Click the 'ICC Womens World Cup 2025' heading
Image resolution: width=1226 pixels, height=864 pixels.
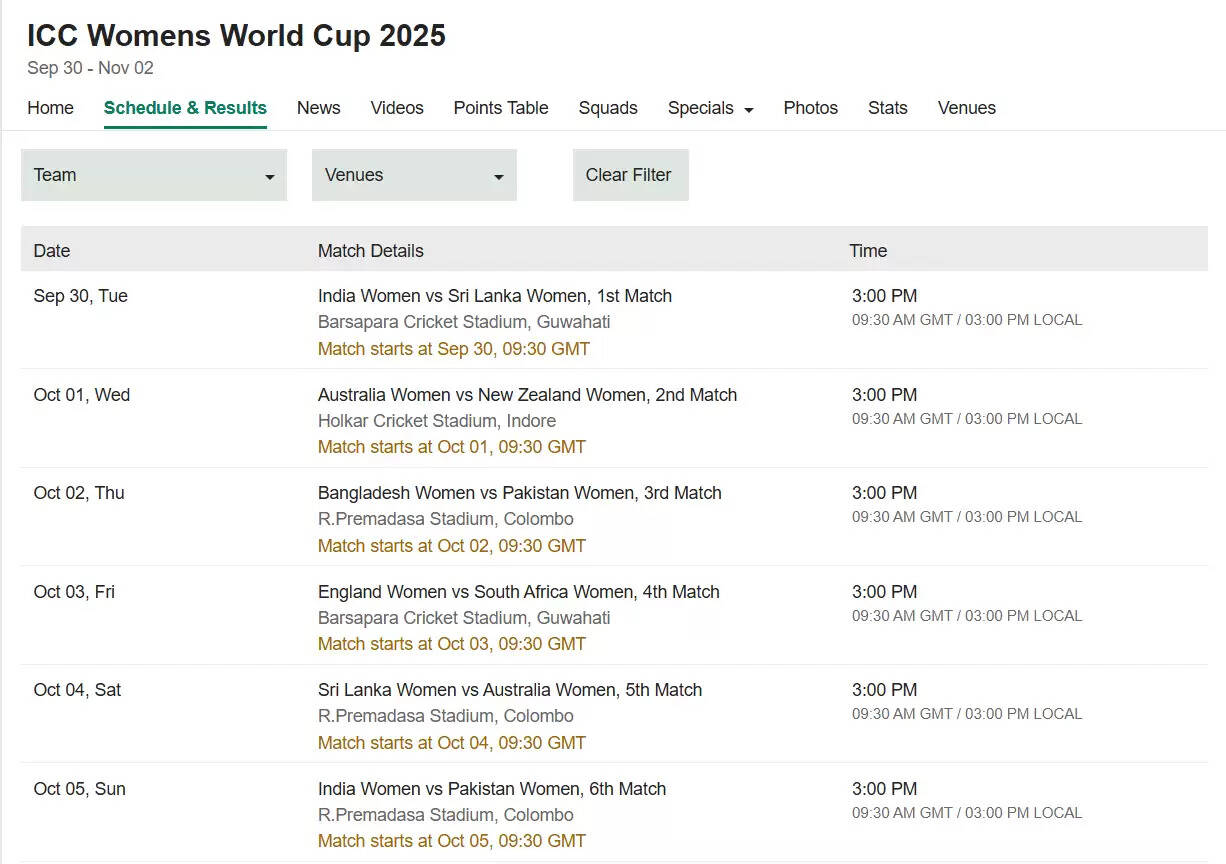click(x=236, y=35)
